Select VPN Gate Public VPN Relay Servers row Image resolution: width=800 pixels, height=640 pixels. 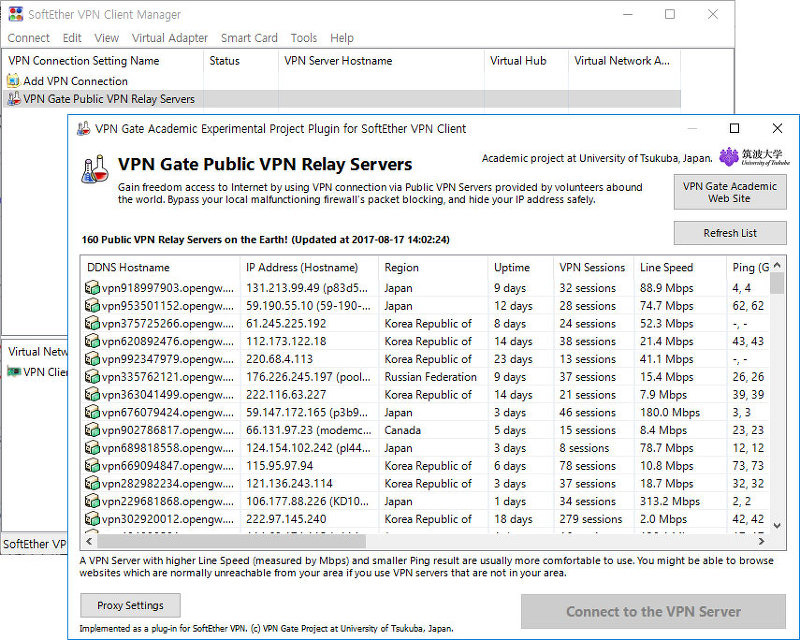coord(342,99)
